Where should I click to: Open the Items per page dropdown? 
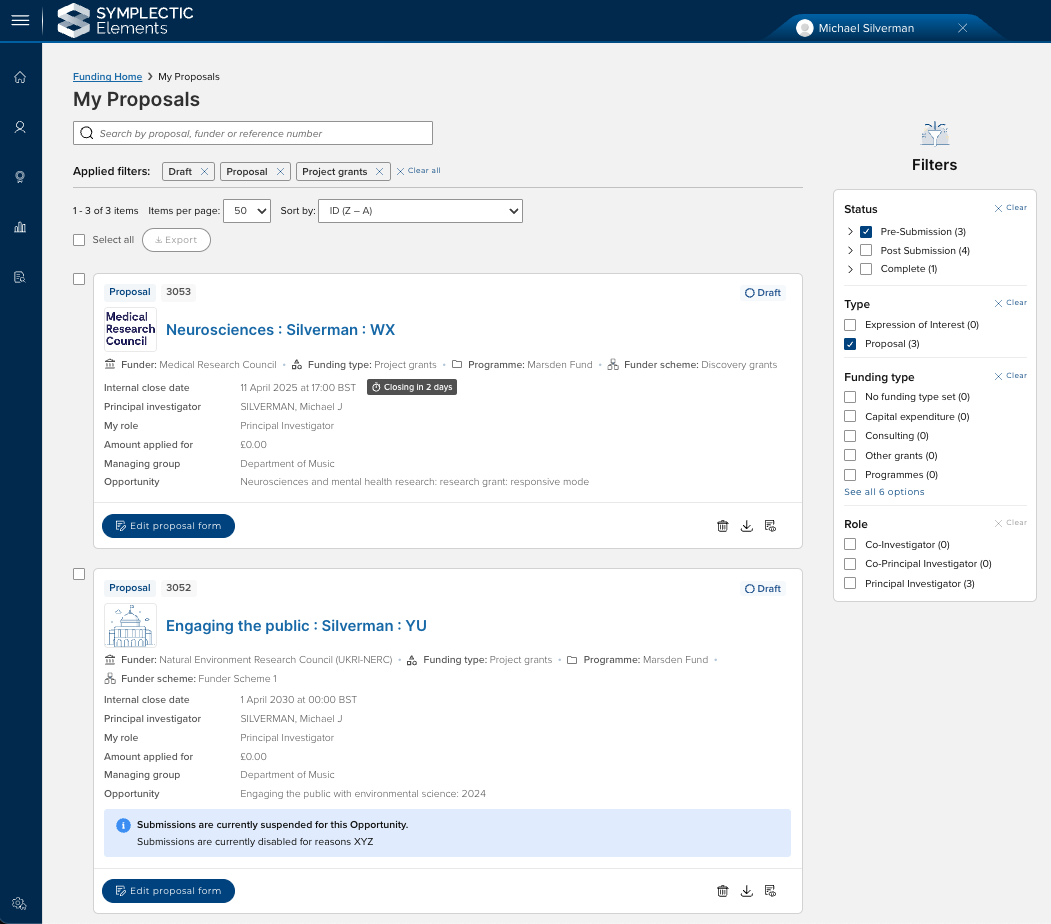click(247, 211)
